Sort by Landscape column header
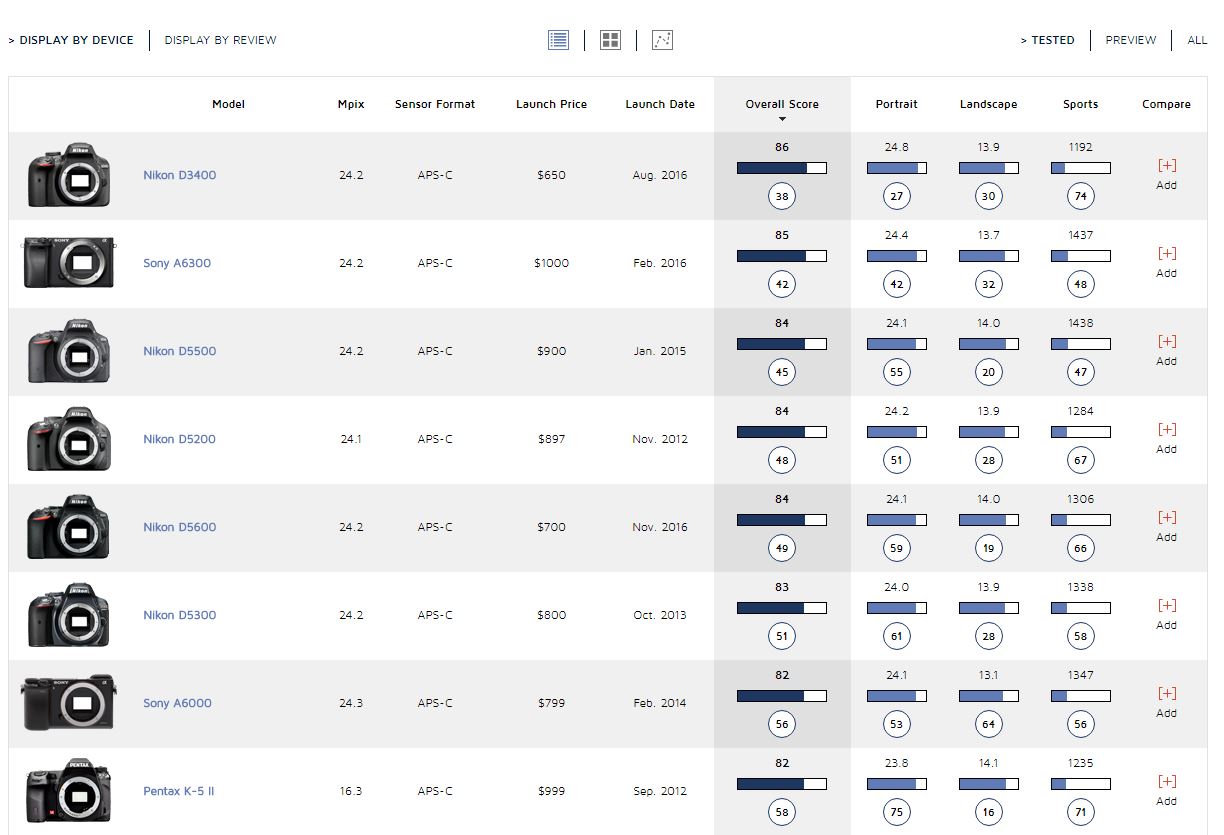 click(x=988, y=104)
